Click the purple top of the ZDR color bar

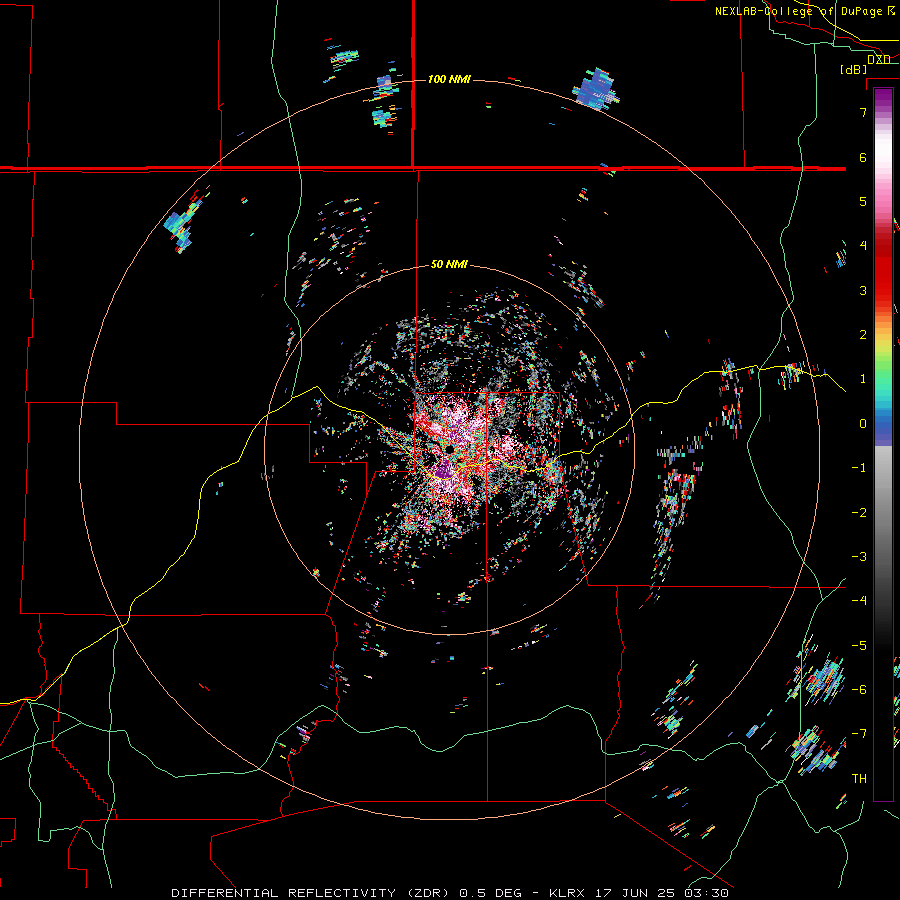883,99
